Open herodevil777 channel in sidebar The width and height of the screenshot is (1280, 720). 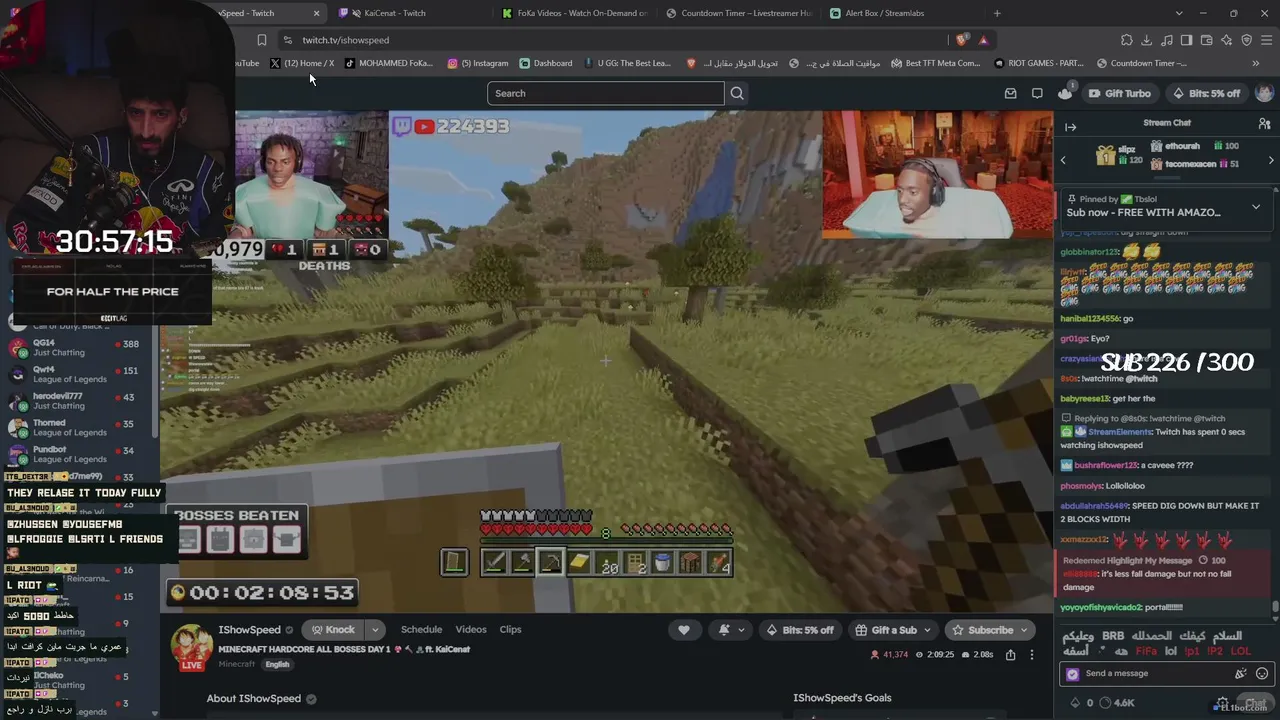click(74, 401)
